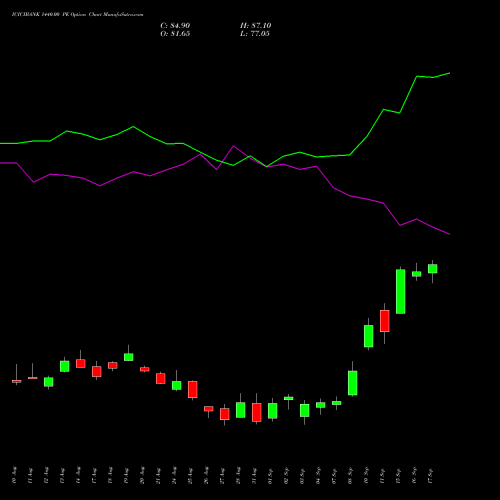The width and height of the screenshot is (500, 500).
Task: Click the 14 Aug date label
Action: coord(78,476)
